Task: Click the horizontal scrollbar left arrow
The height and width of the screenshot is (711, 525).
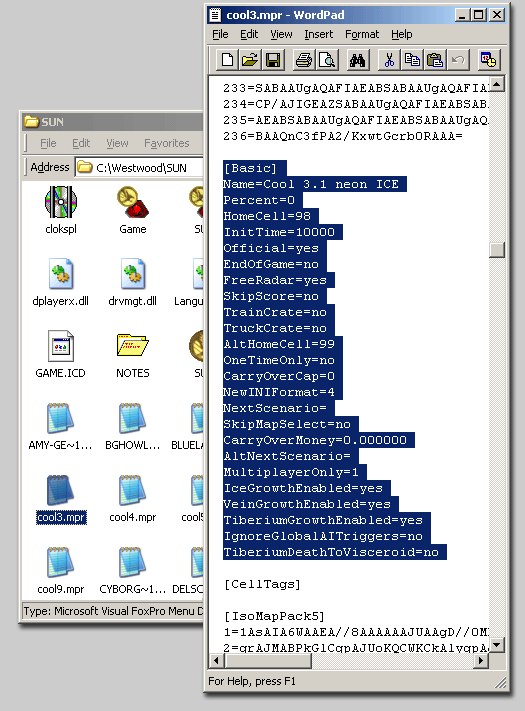Action: (216, 661)
